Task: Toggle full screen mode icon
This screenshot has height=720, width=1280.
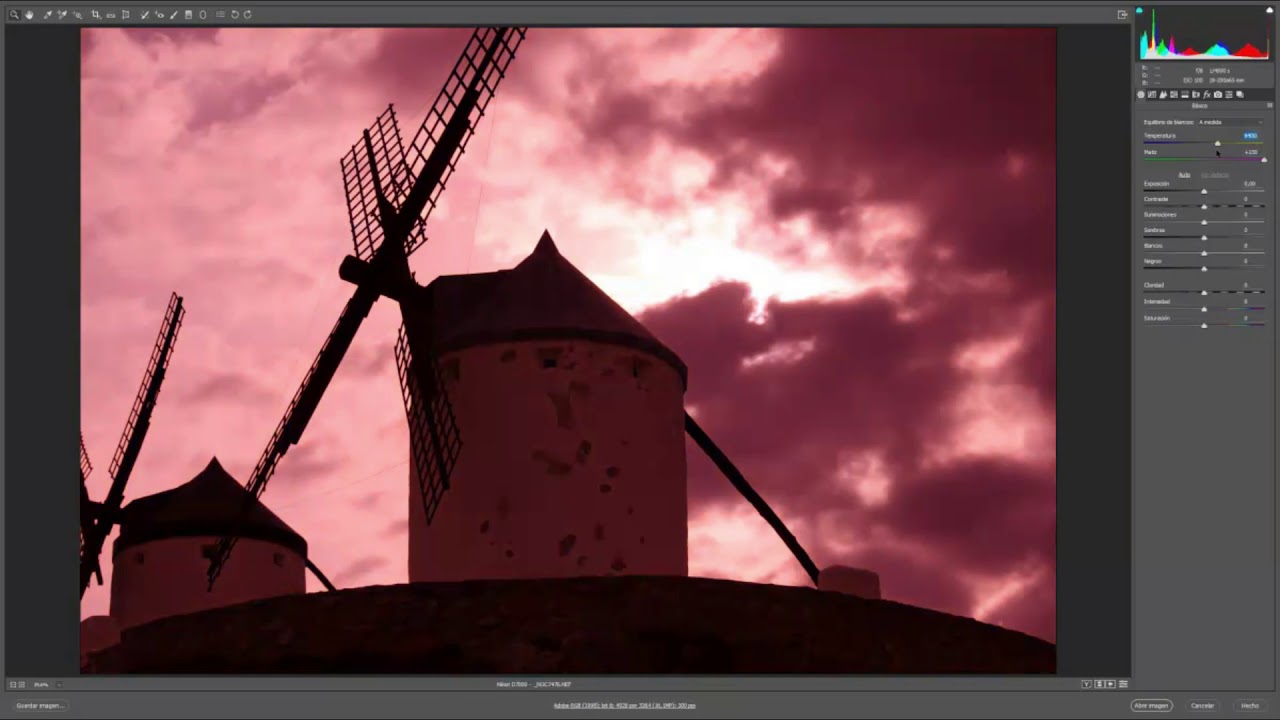Action: [x=1122, y=14]
